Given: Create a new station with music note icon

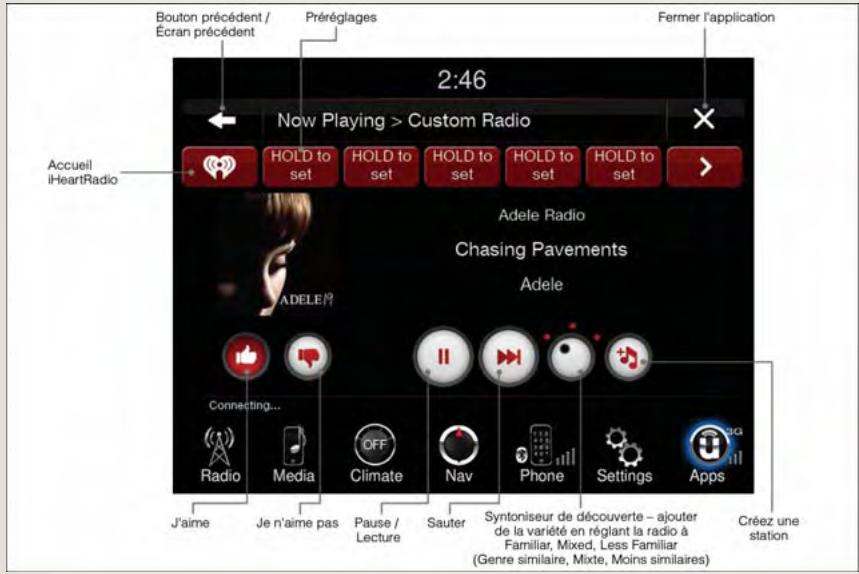Looking at the screenshot, I should tap(628, 357).
